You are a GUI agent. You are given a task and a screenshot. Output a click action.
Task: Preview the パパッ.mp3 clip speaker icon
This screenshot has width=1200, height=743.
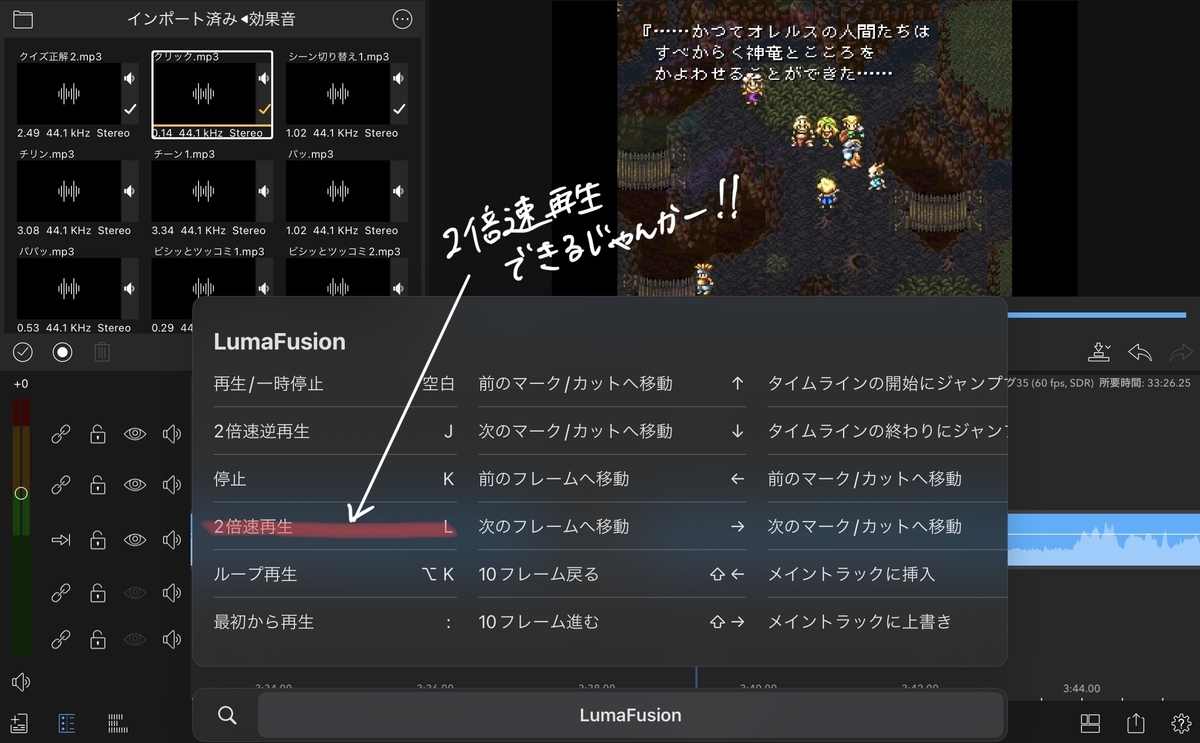click(x=130, y=288)
